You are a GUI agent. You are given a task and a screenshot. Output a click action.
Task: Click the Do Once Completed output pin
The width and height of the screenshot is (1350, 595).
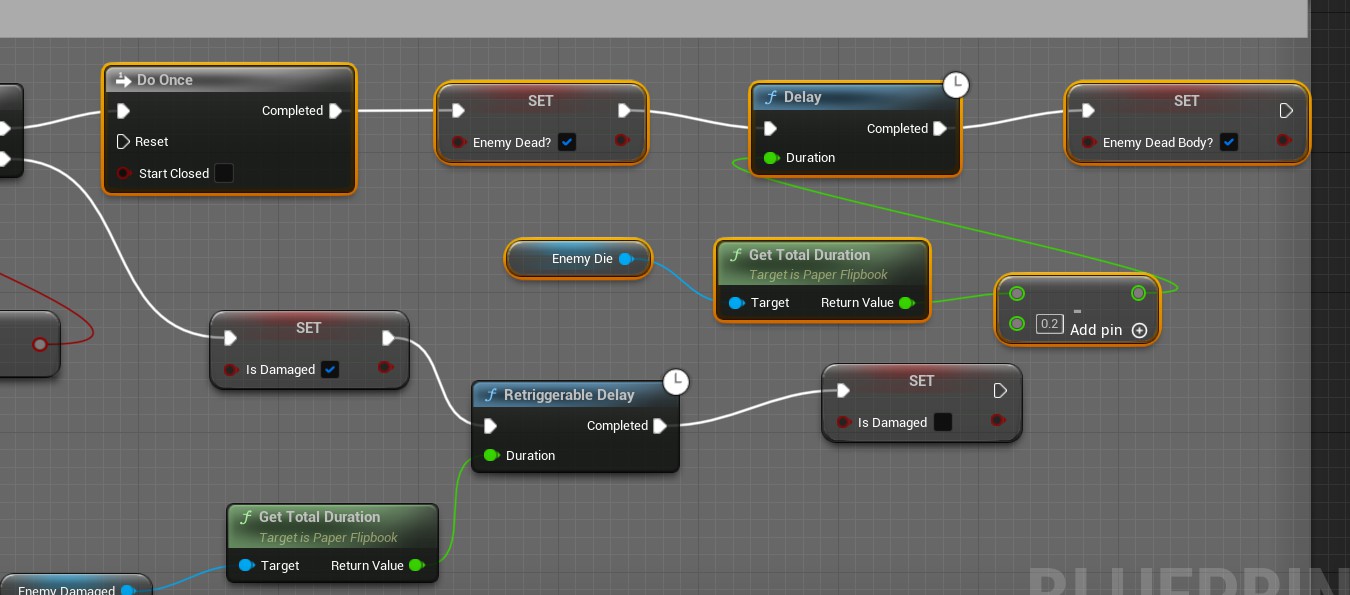coord(335,111)
